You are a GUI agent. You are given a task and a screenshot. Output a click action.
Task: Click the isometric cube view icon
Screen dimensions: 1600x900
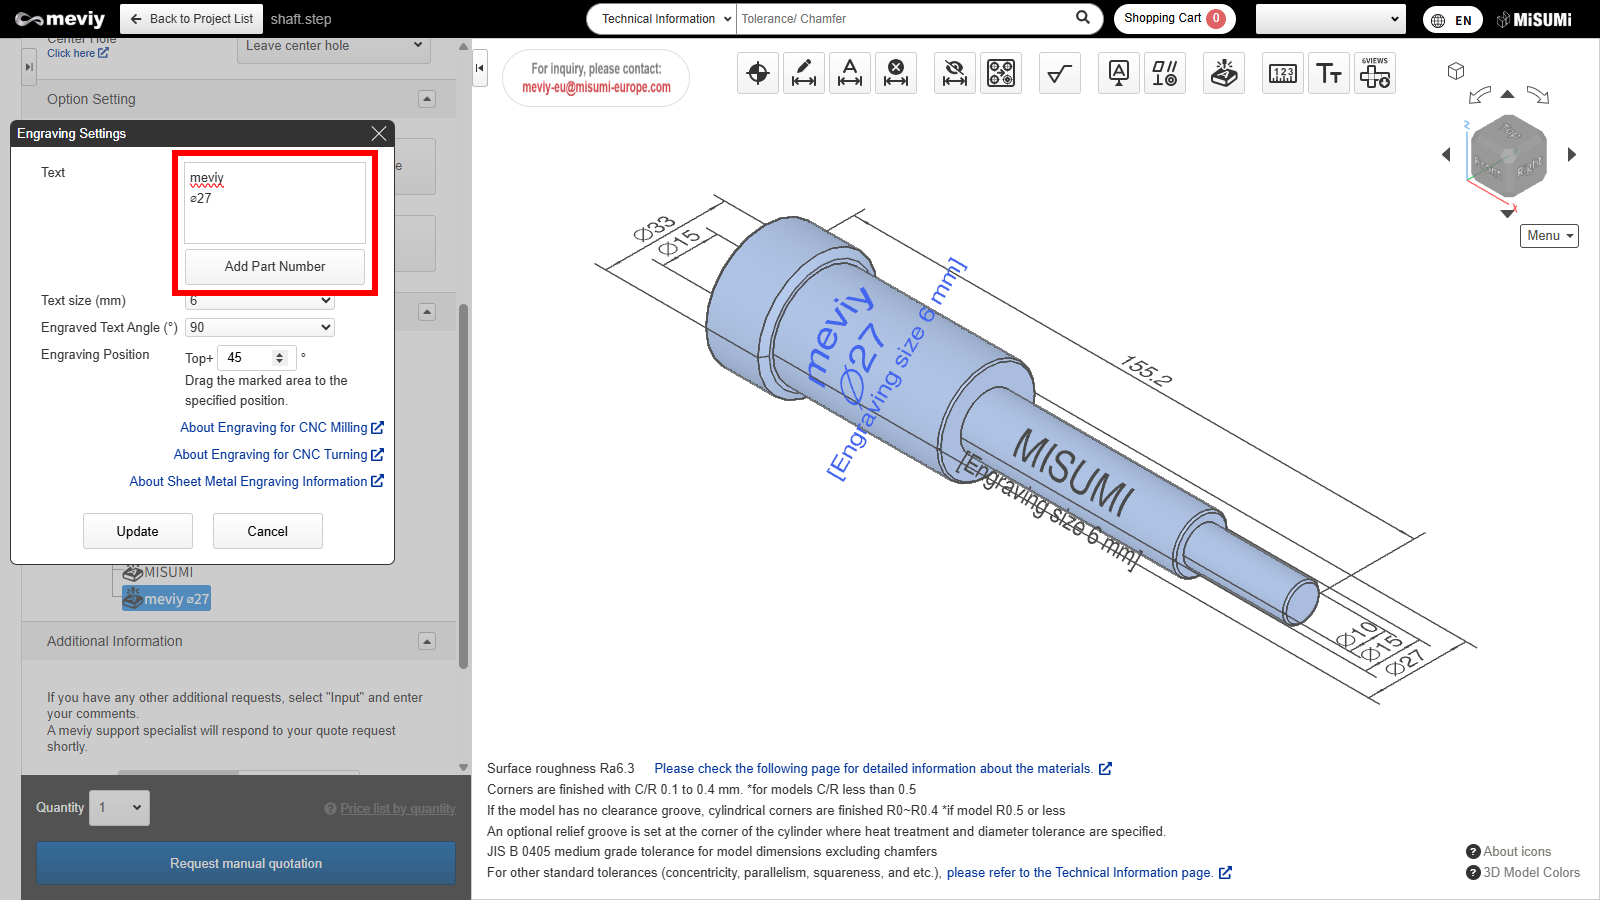pyautogui.click(x=1456, y=71)
